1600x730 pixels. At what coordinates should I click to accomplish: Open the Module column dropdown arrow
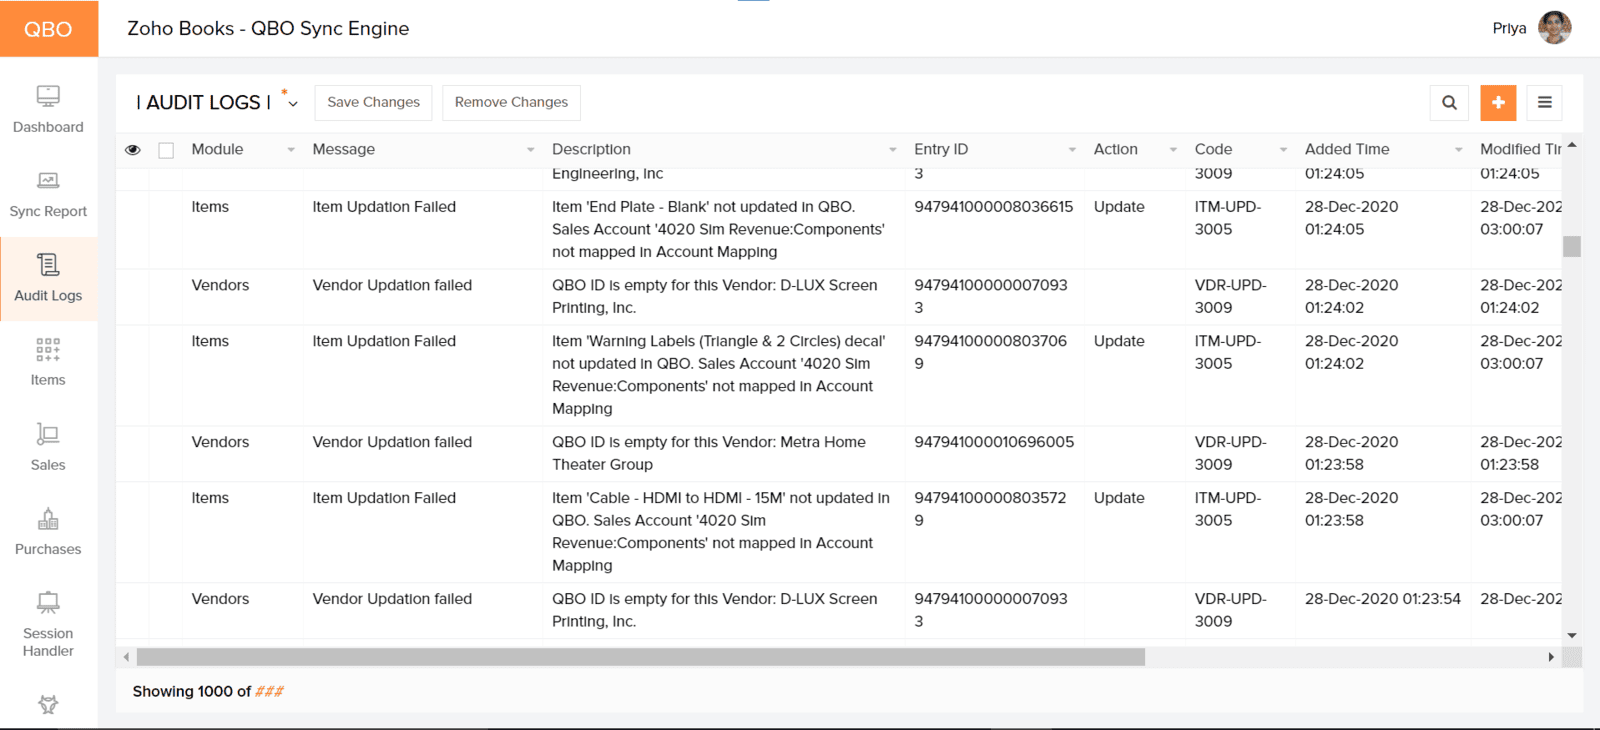(291, 150)
